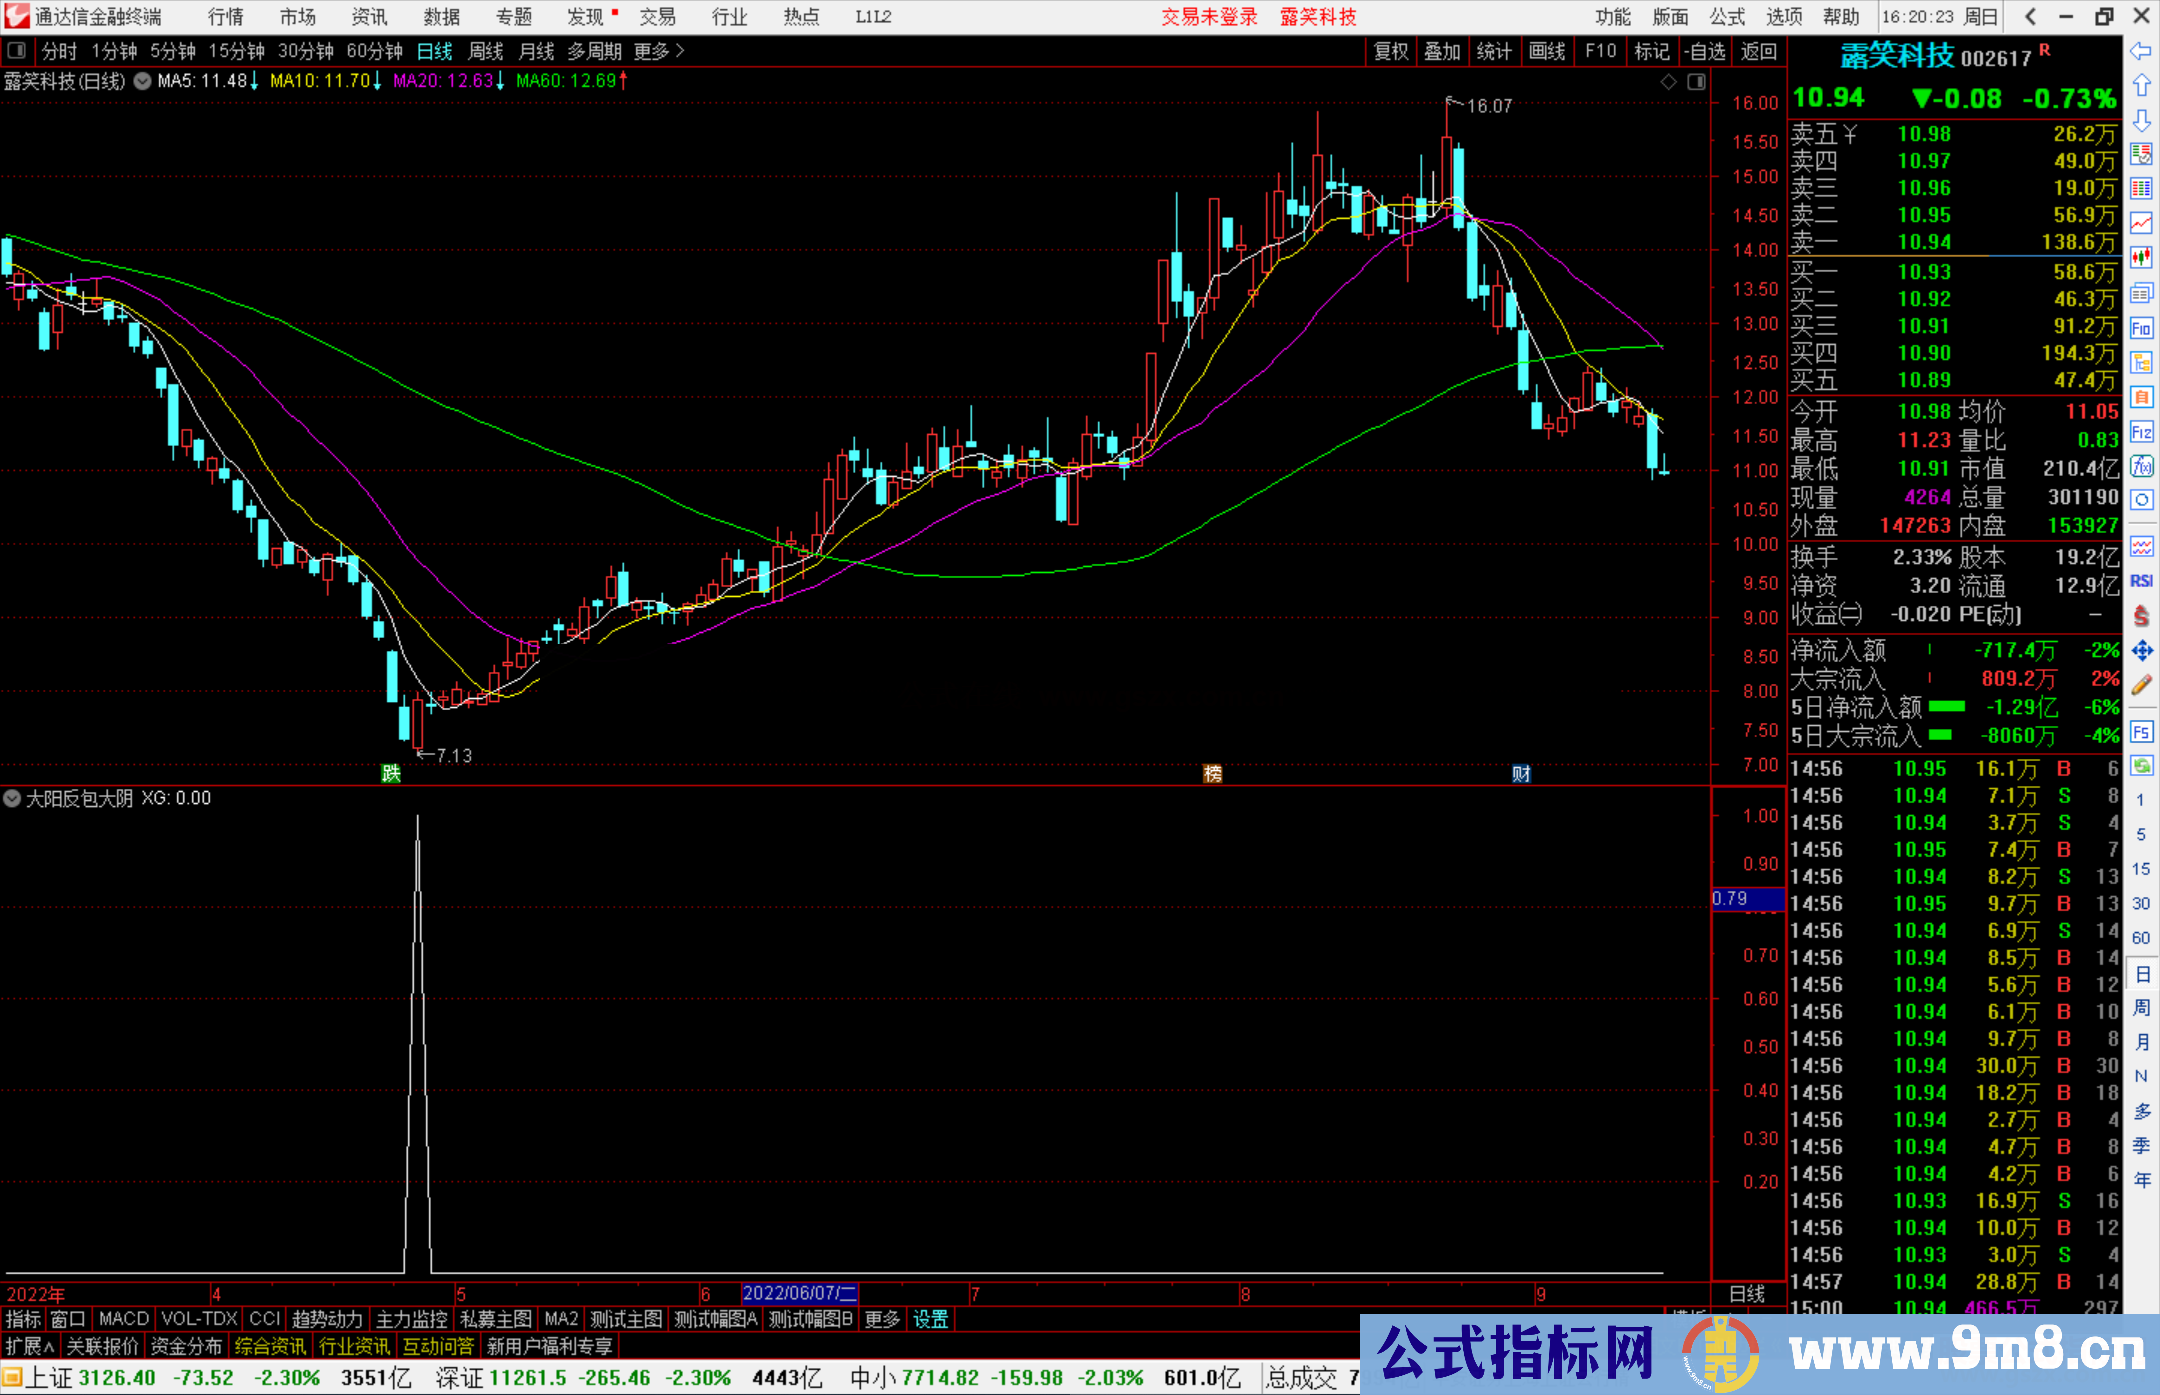Screen dimensions: 2160x1395
Task: Click the 2022/06/07 date marker on the timeline
Action: [800, 1293]
